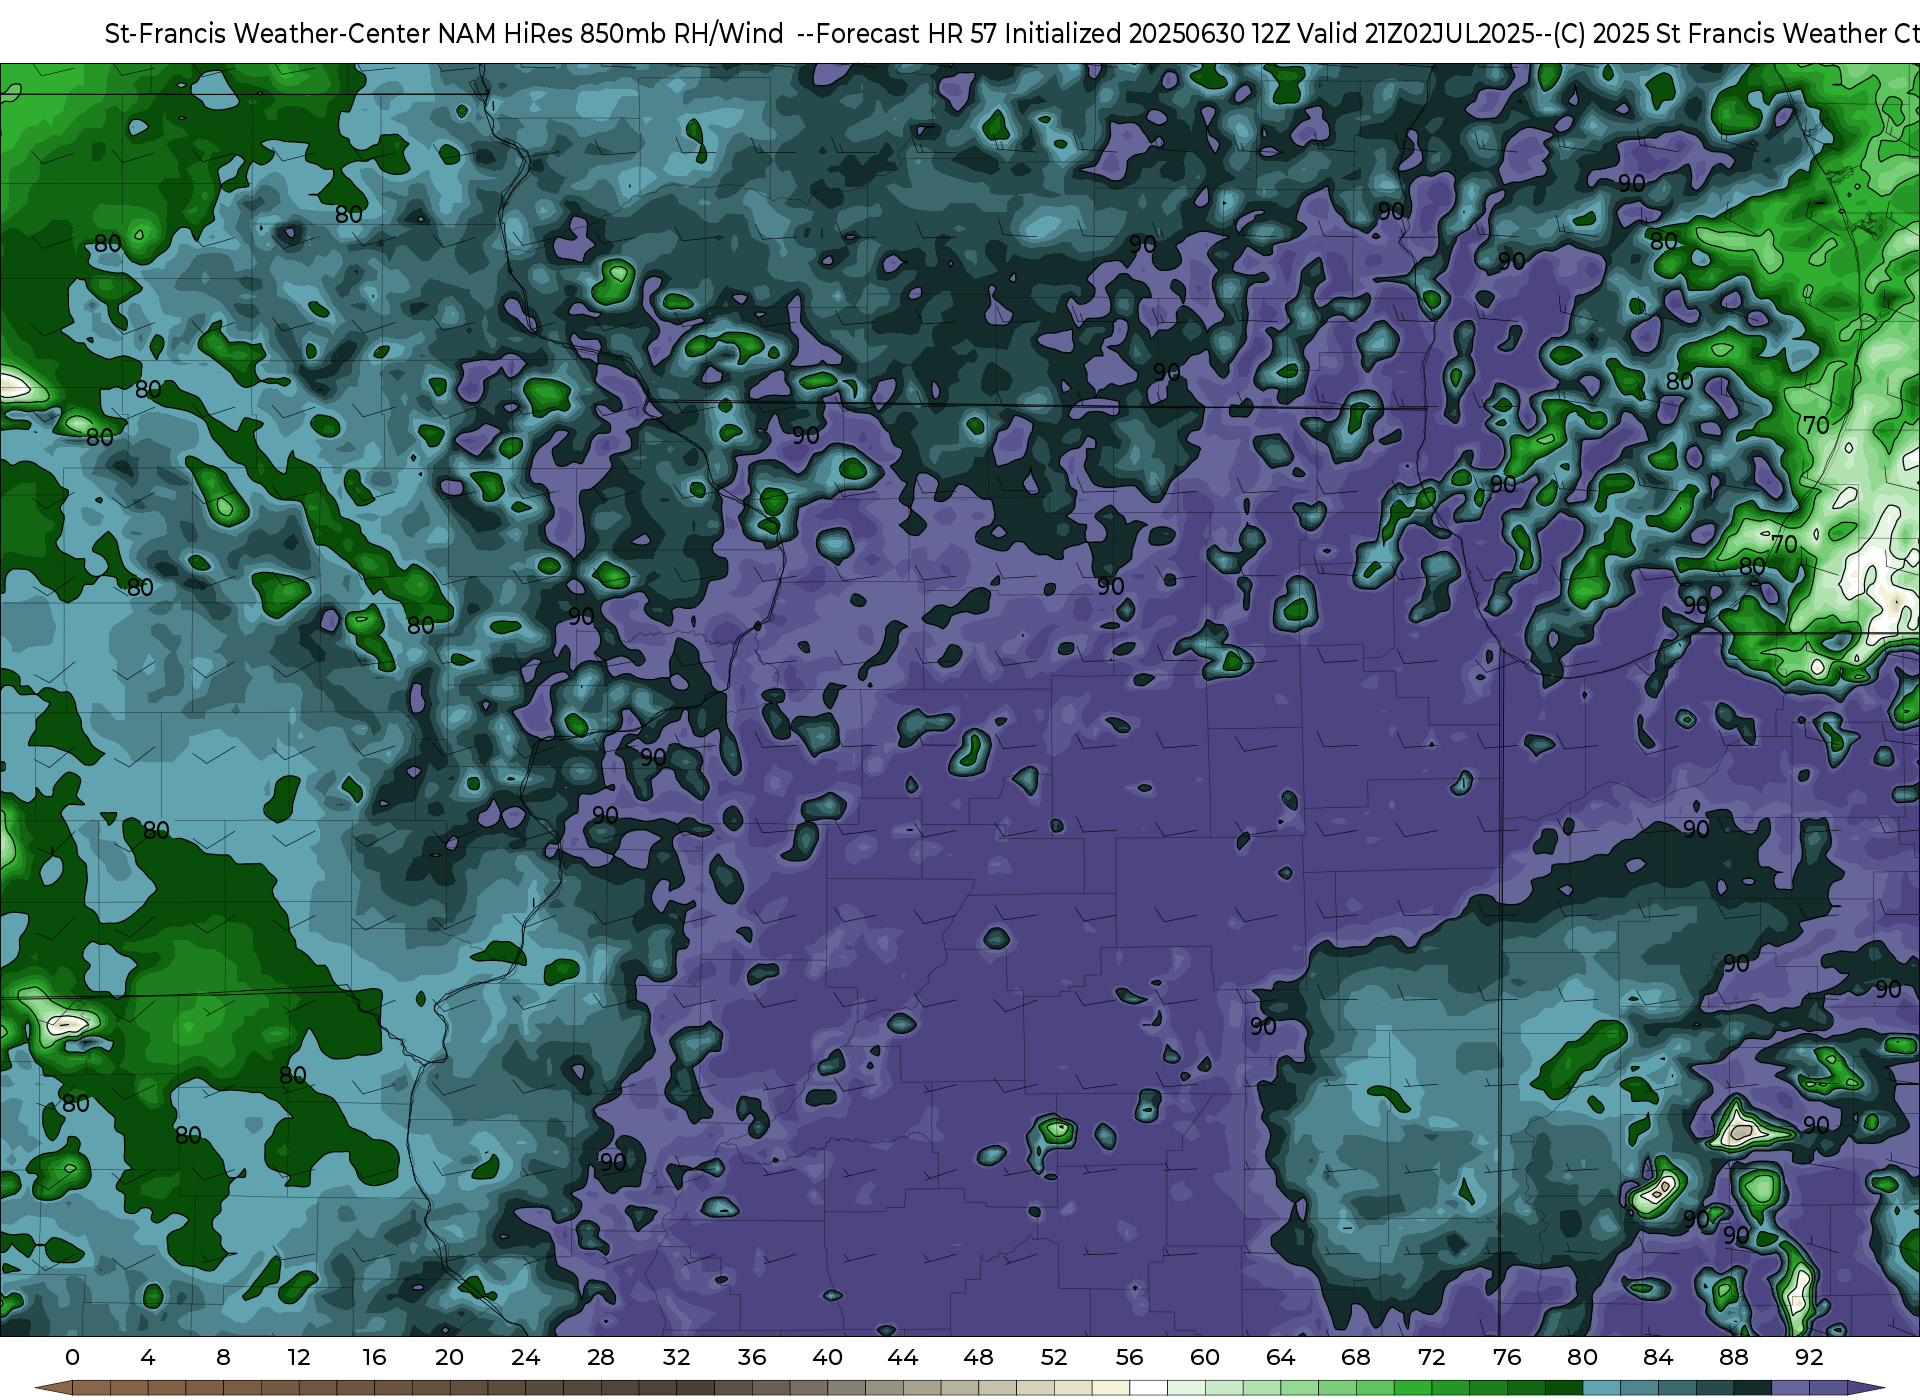Click the '40' colorbar tick label

[x=827, y=1357]
